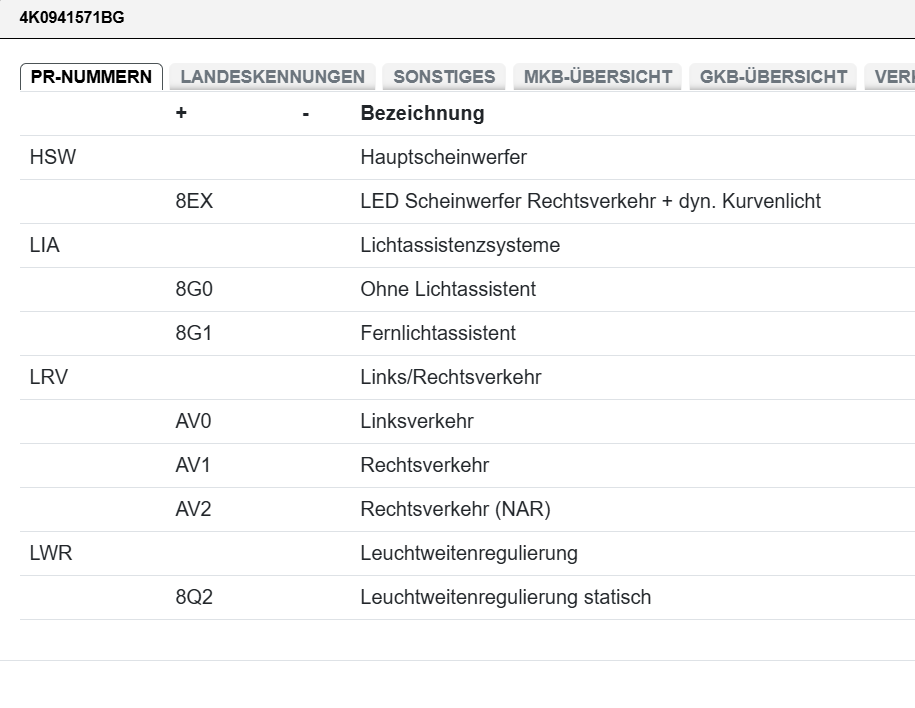Click the plus column header
This screenshot has width=915, height=708.
(181, 114)
